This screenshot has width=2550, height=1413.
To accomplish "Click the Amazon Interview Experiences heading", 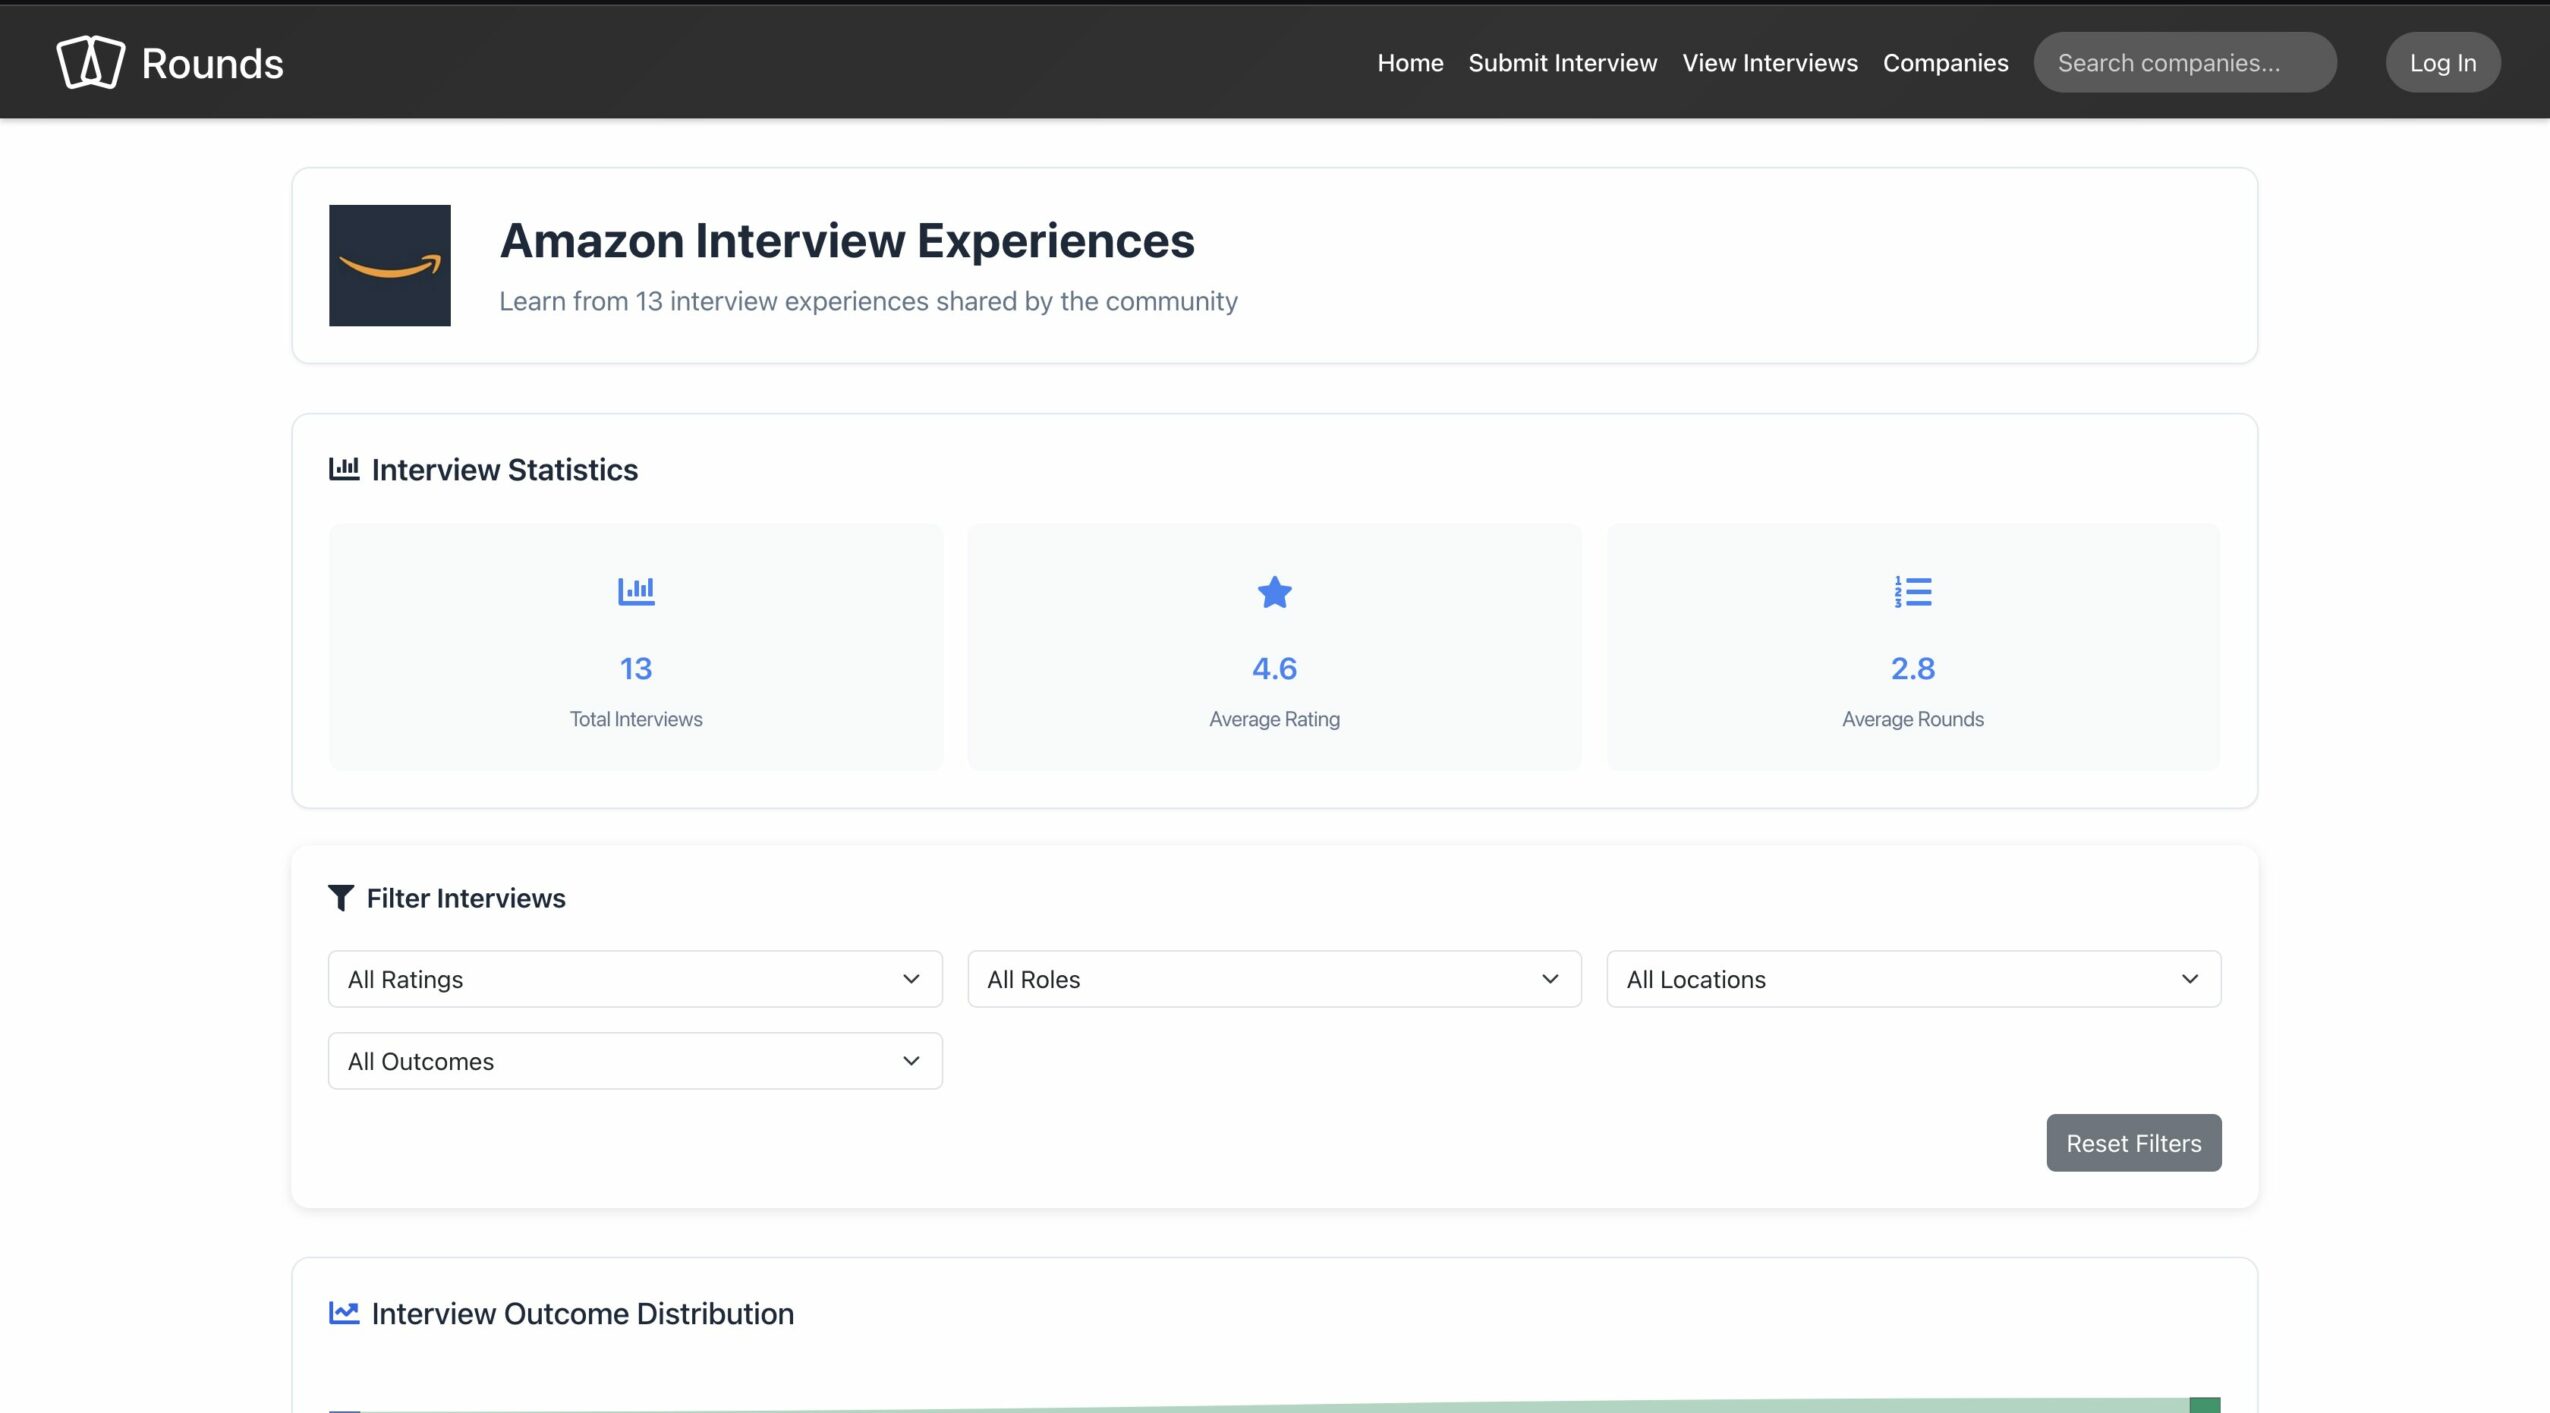I will [847, 240].
